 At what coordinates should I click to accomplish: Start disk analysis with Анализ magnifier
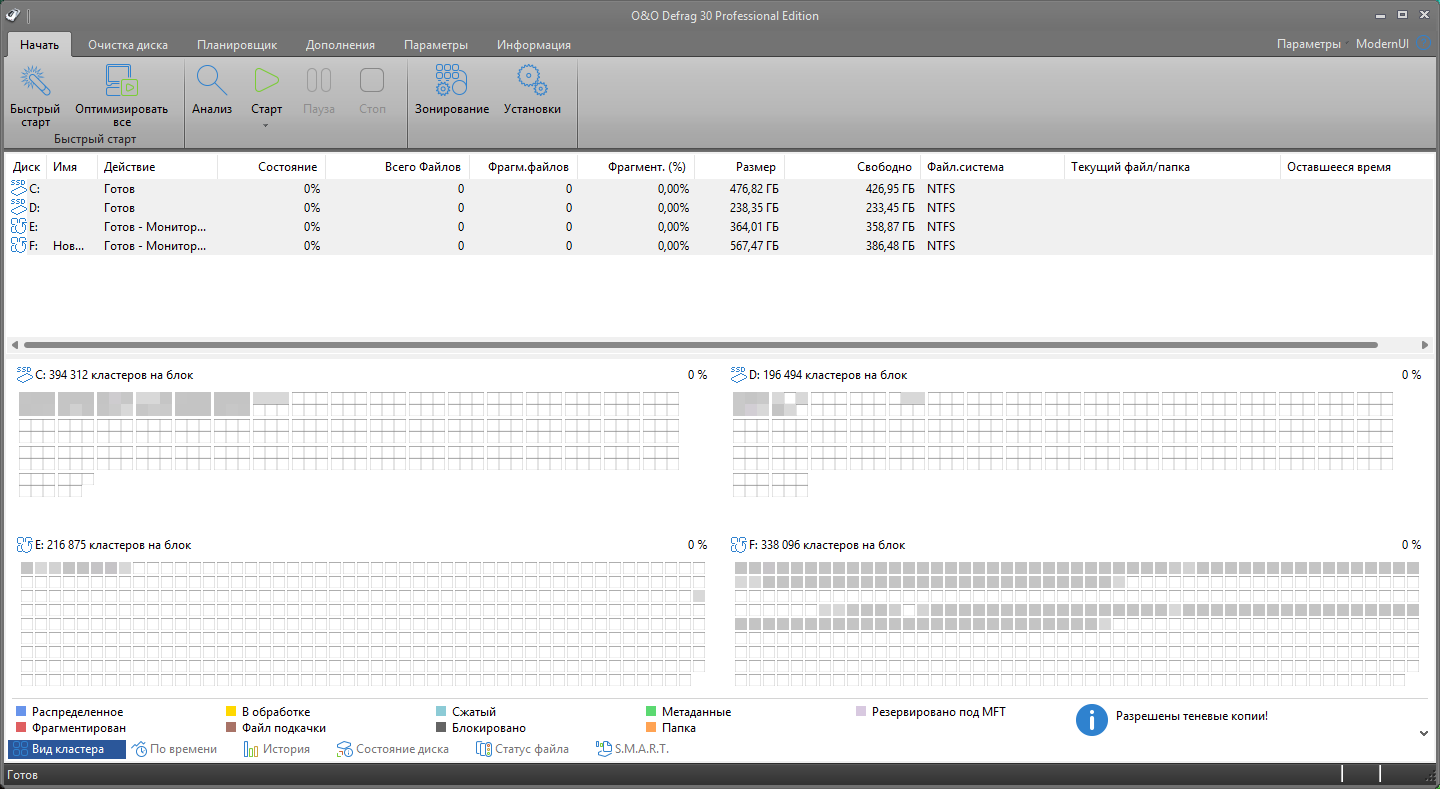coord(212,82)
